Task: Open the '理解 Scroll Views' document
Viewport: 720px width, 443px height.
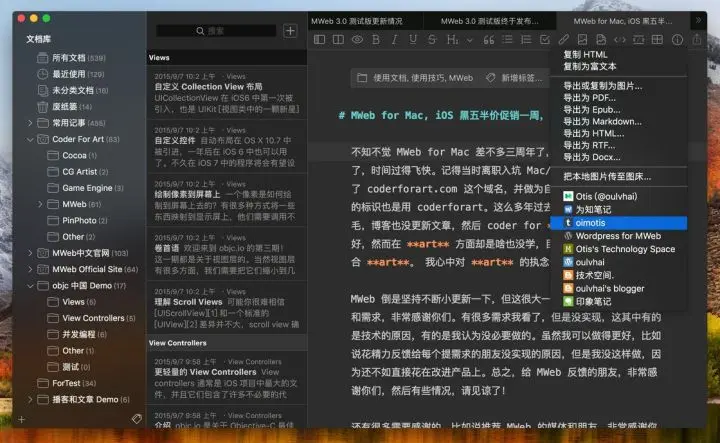Action: pyautogui.click(x=226, y=307)
